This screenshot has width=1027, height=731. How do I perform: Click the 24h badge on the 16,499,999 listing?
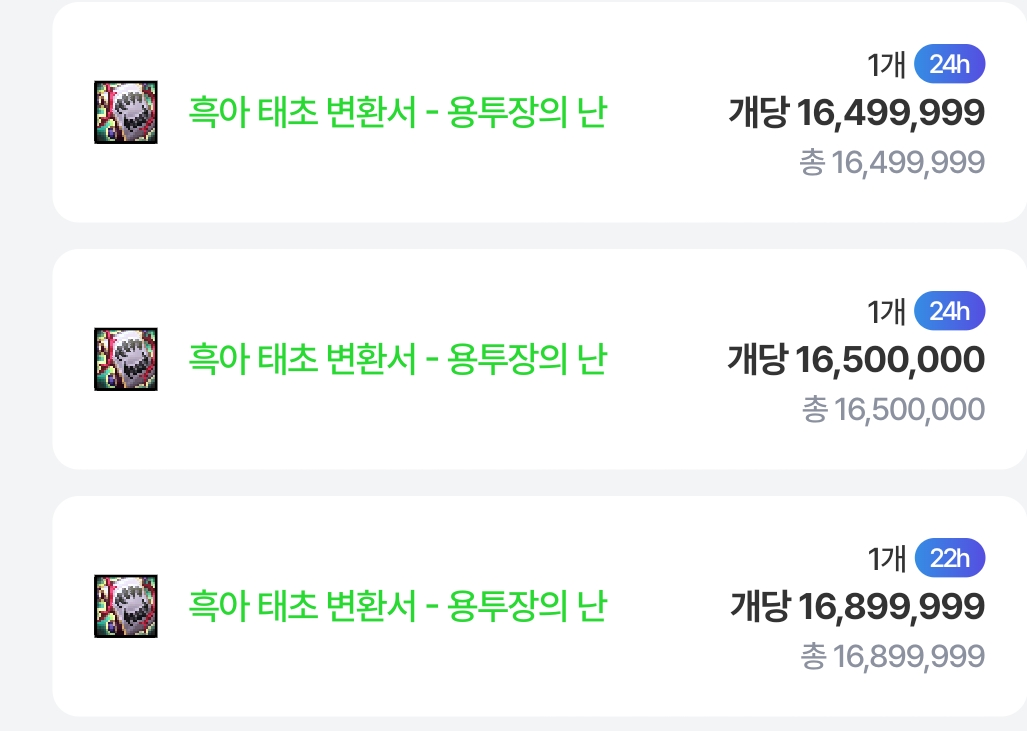coord(949,65)
